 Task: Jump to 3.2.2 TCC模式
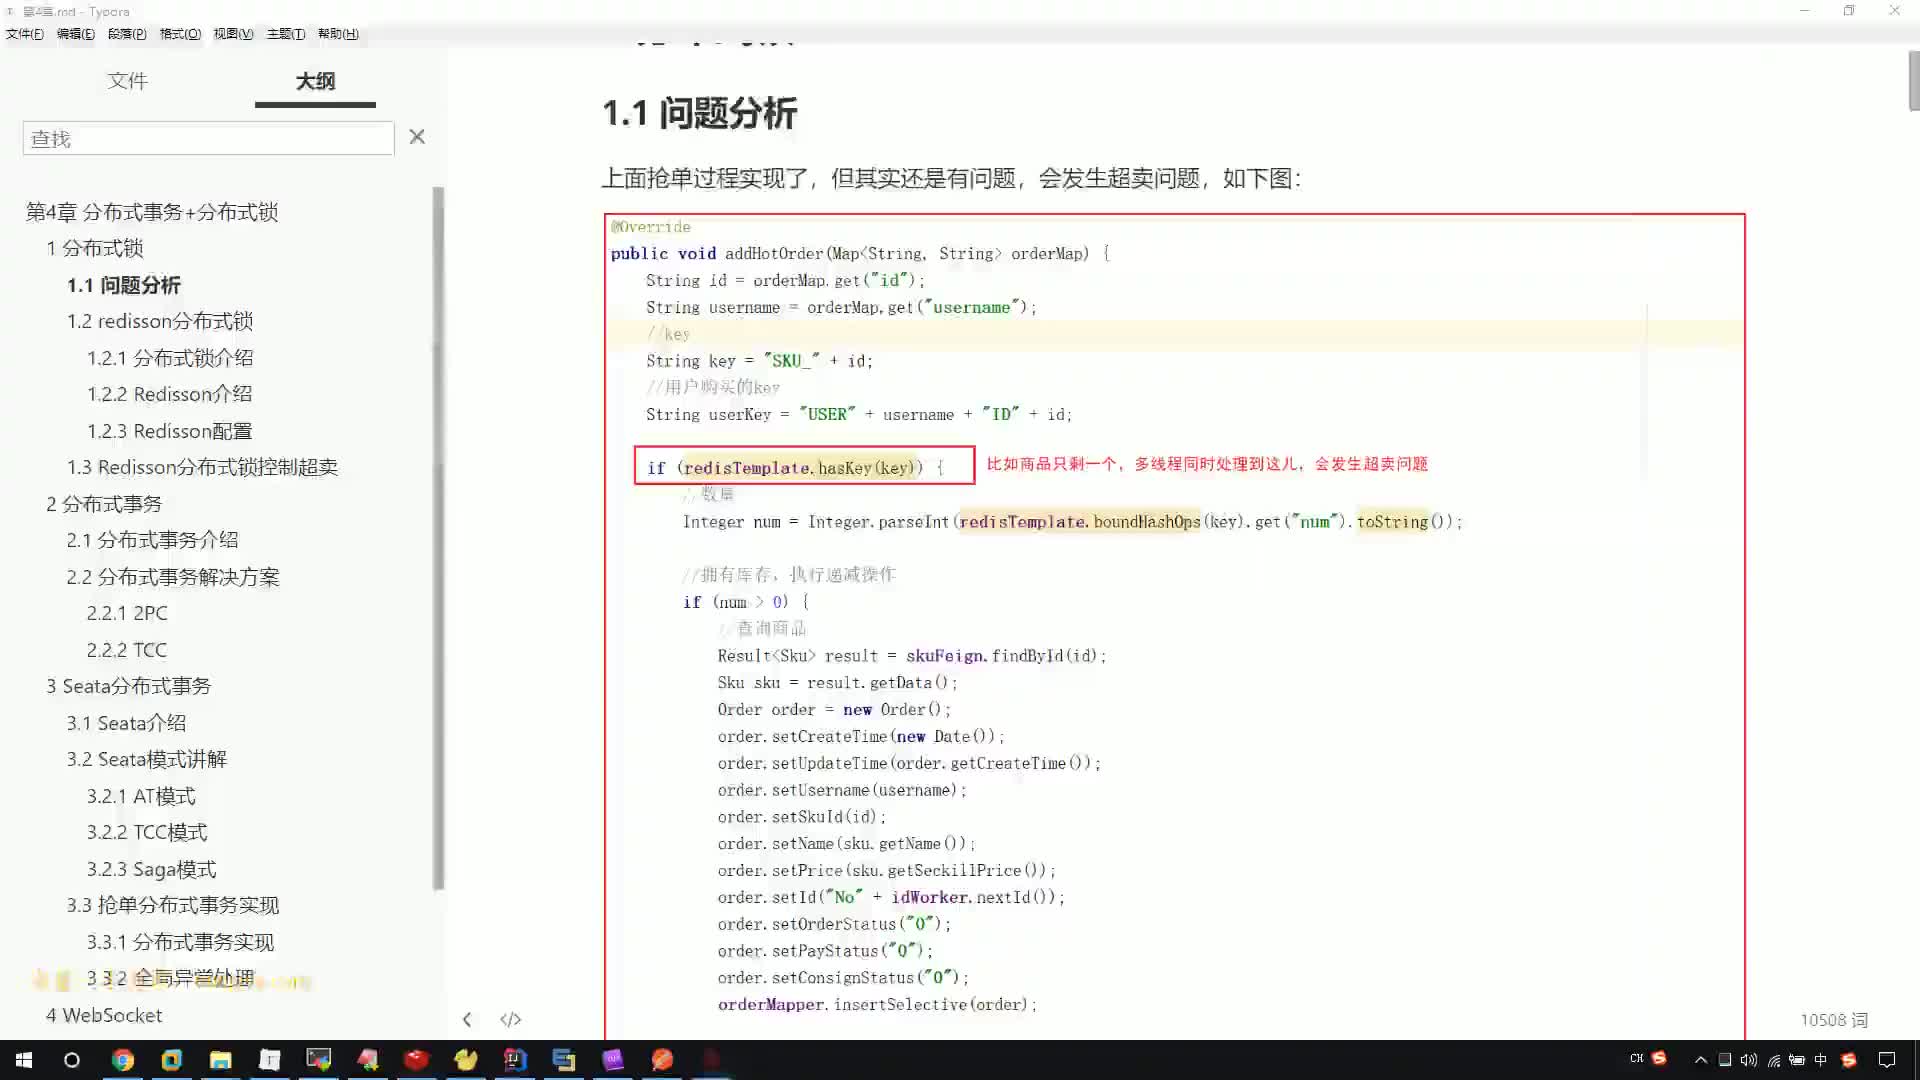pyautogui.click(x=147, y=832)
